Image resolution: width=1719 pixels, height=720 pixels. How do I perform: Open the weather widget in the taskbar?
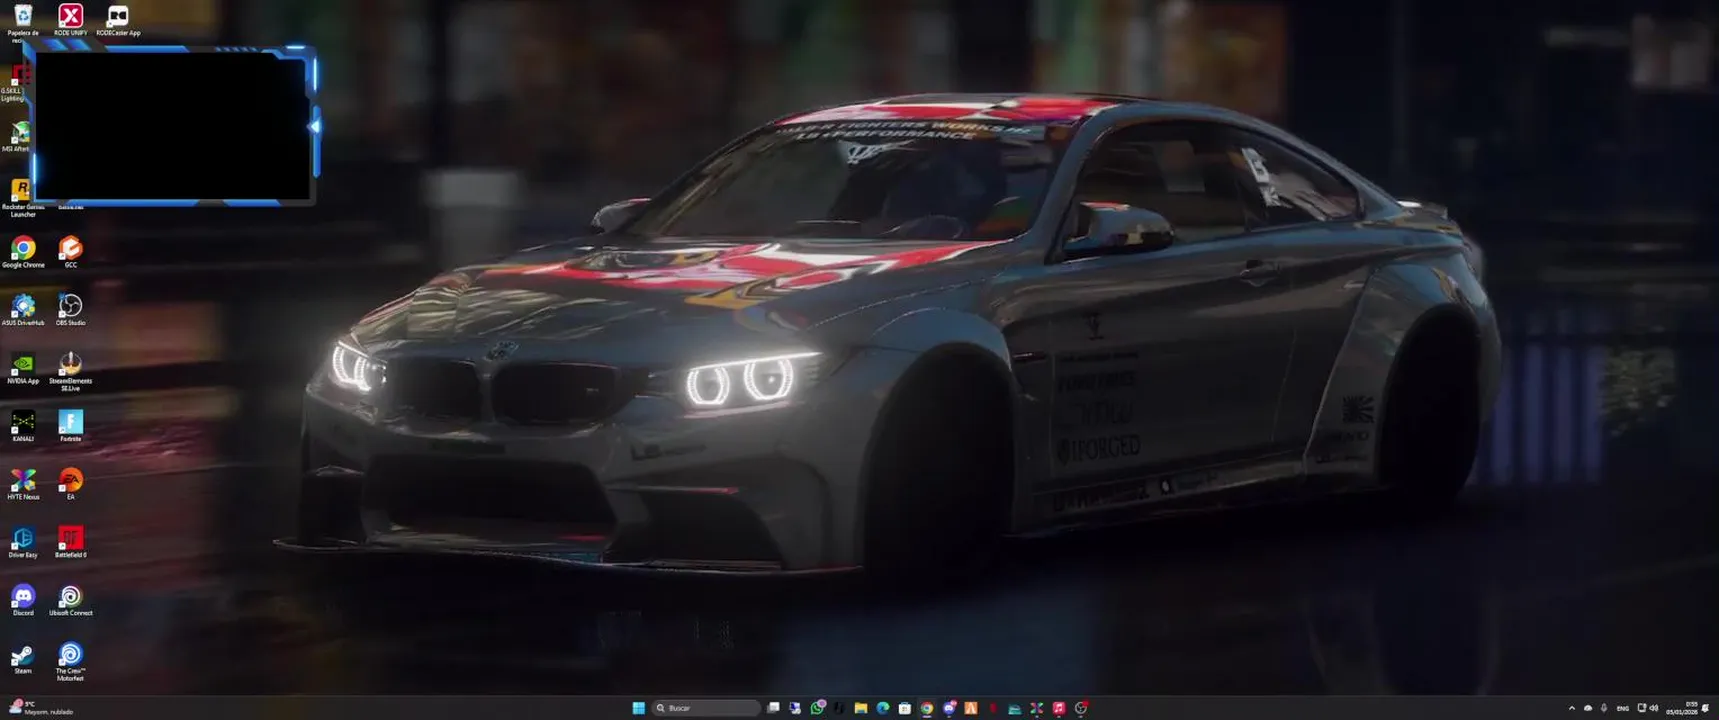tap(40, 708)
